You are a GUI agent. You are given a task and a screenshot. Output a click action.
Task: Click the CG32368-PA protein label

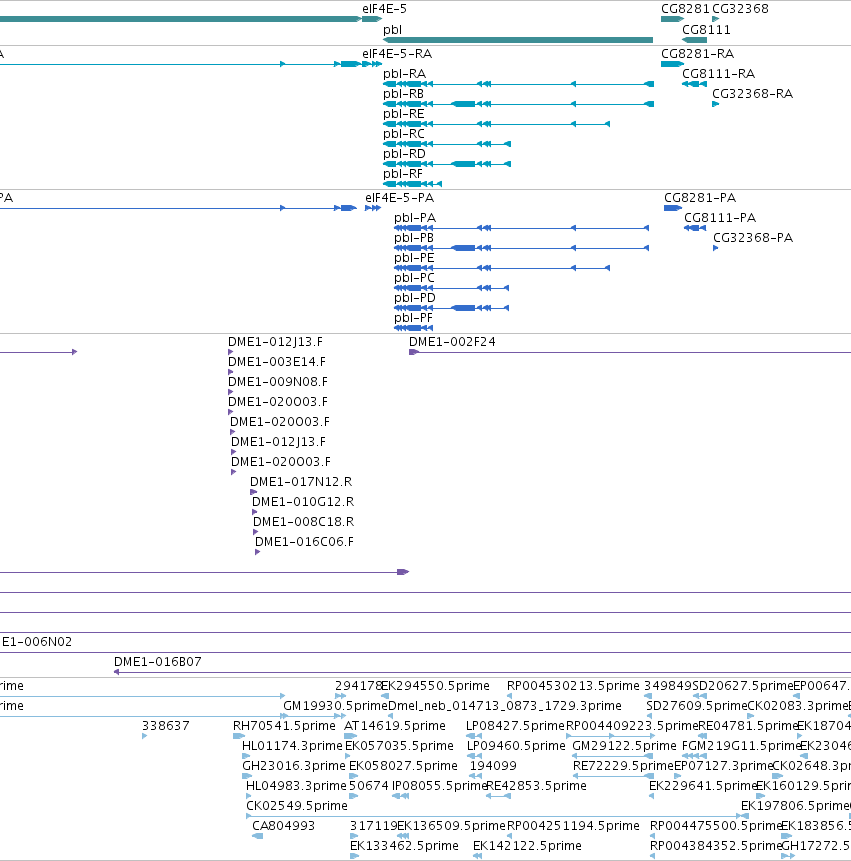coord(753,238)
